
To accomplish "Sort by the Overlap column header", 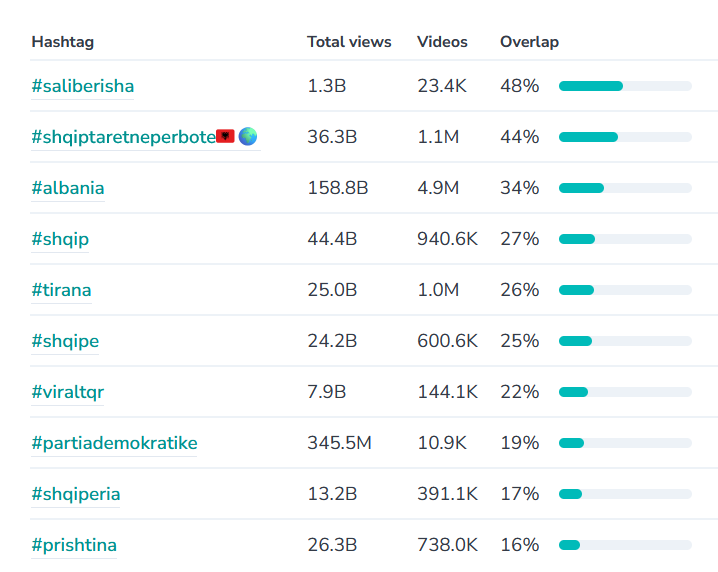I will click(529, 42).
